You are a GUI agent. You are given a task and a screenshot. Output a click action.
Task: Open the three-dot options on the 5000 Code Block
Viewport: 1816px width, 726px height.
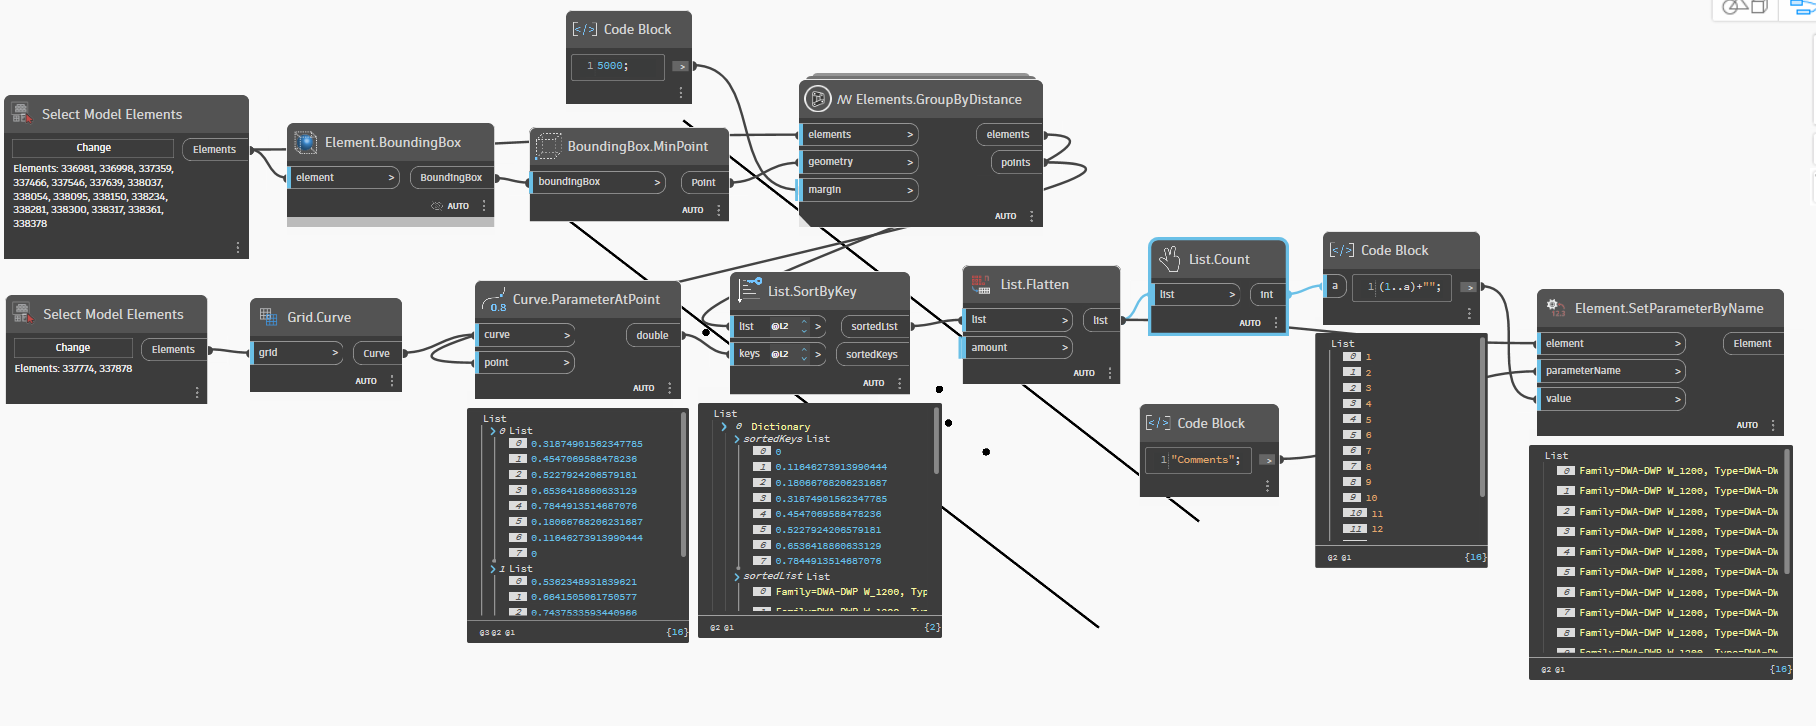(681, 93)
